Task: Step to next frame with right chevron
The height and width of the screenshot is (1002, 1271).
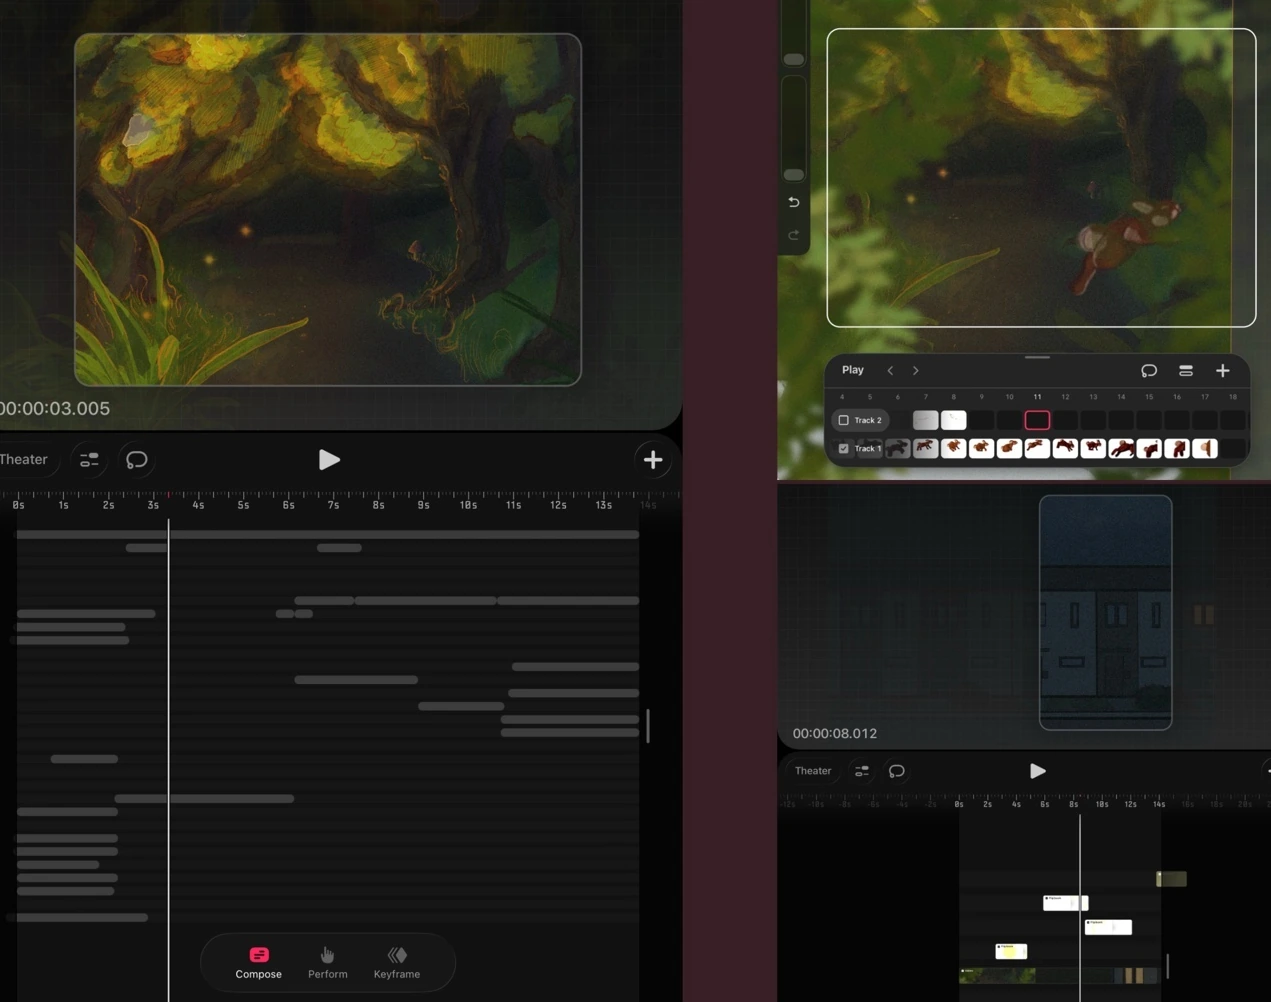Action: click(x=915, y=371)
